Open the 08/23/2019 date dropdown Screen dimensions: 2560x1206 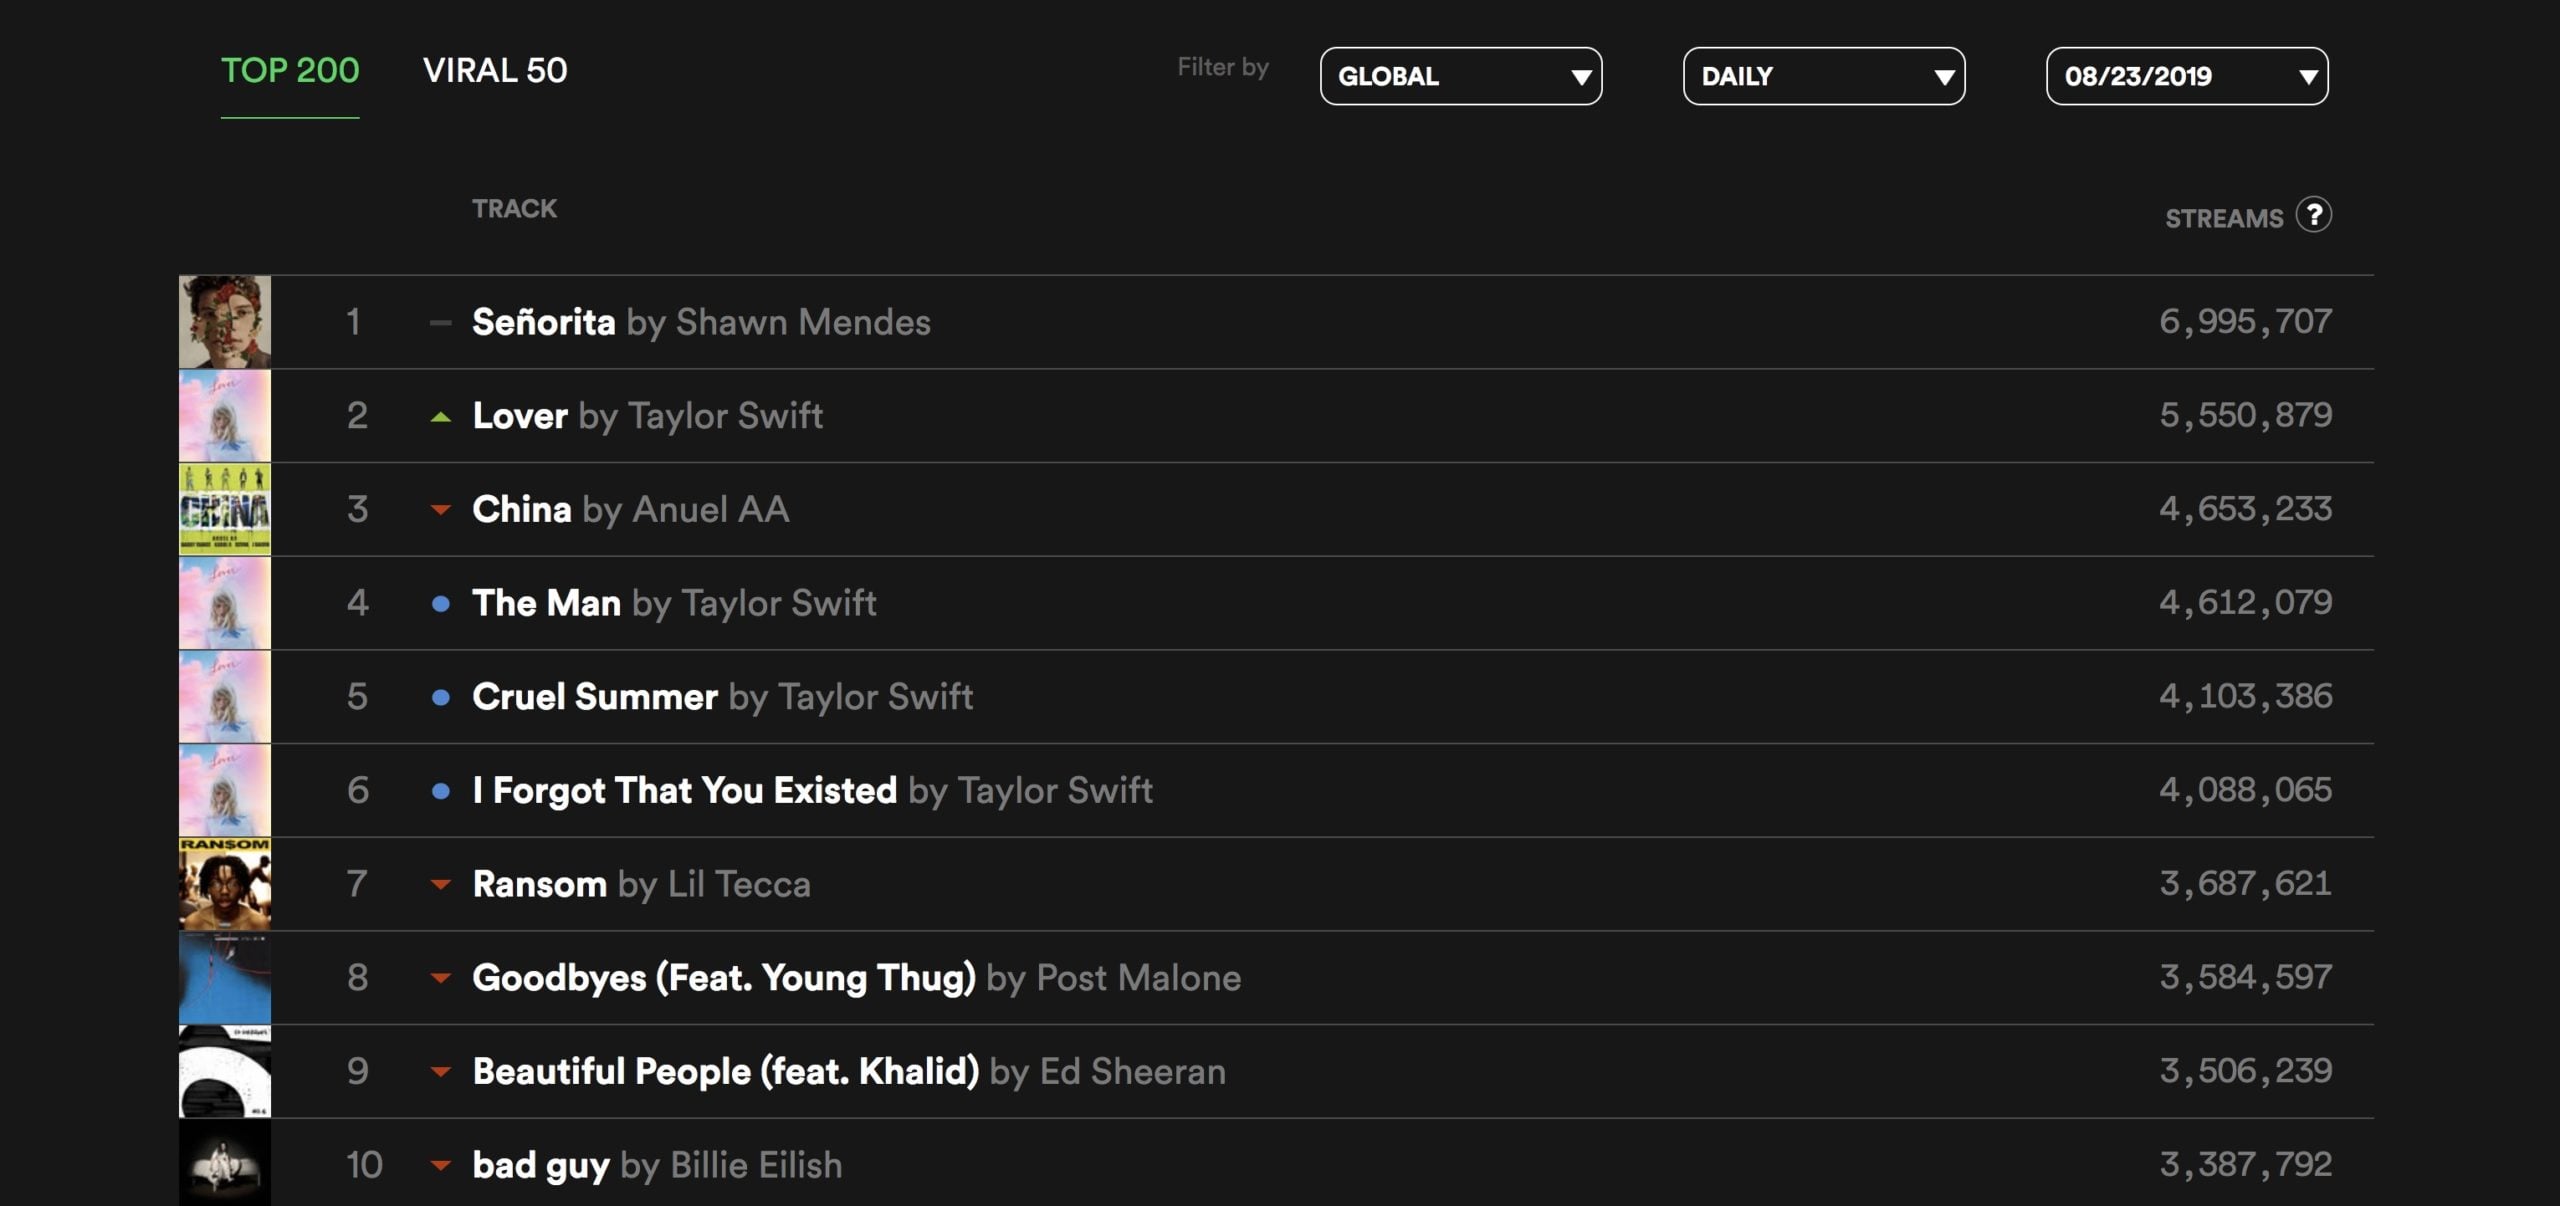(2186, 76)
